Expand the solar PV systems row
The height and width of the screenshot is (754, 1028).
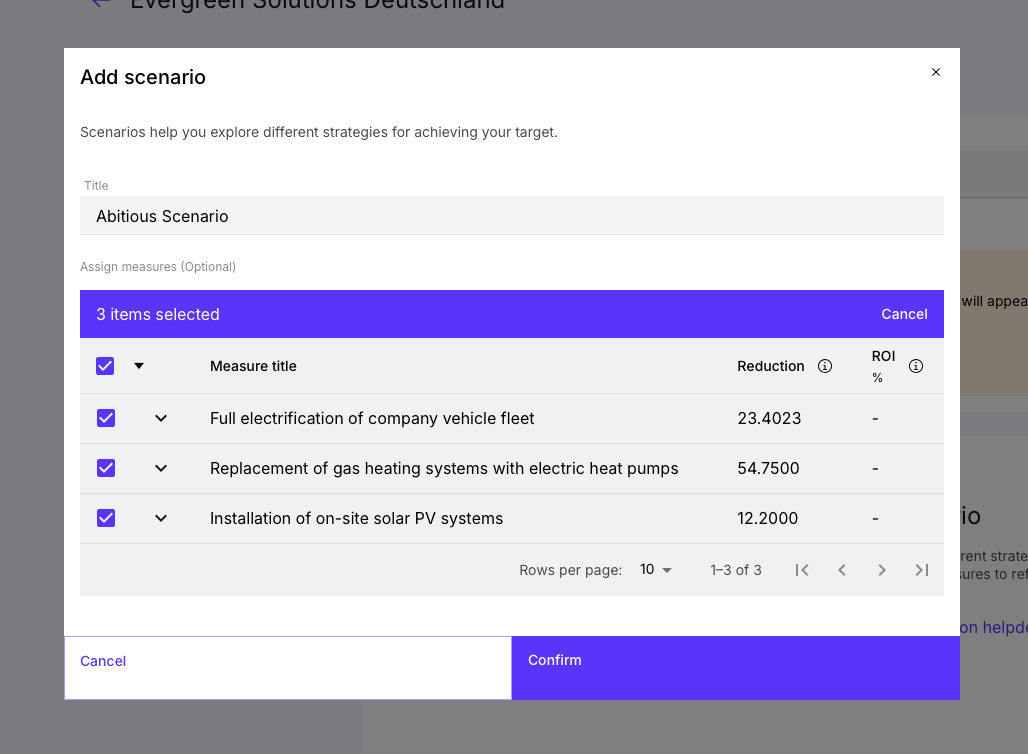[x=161, y=518]
